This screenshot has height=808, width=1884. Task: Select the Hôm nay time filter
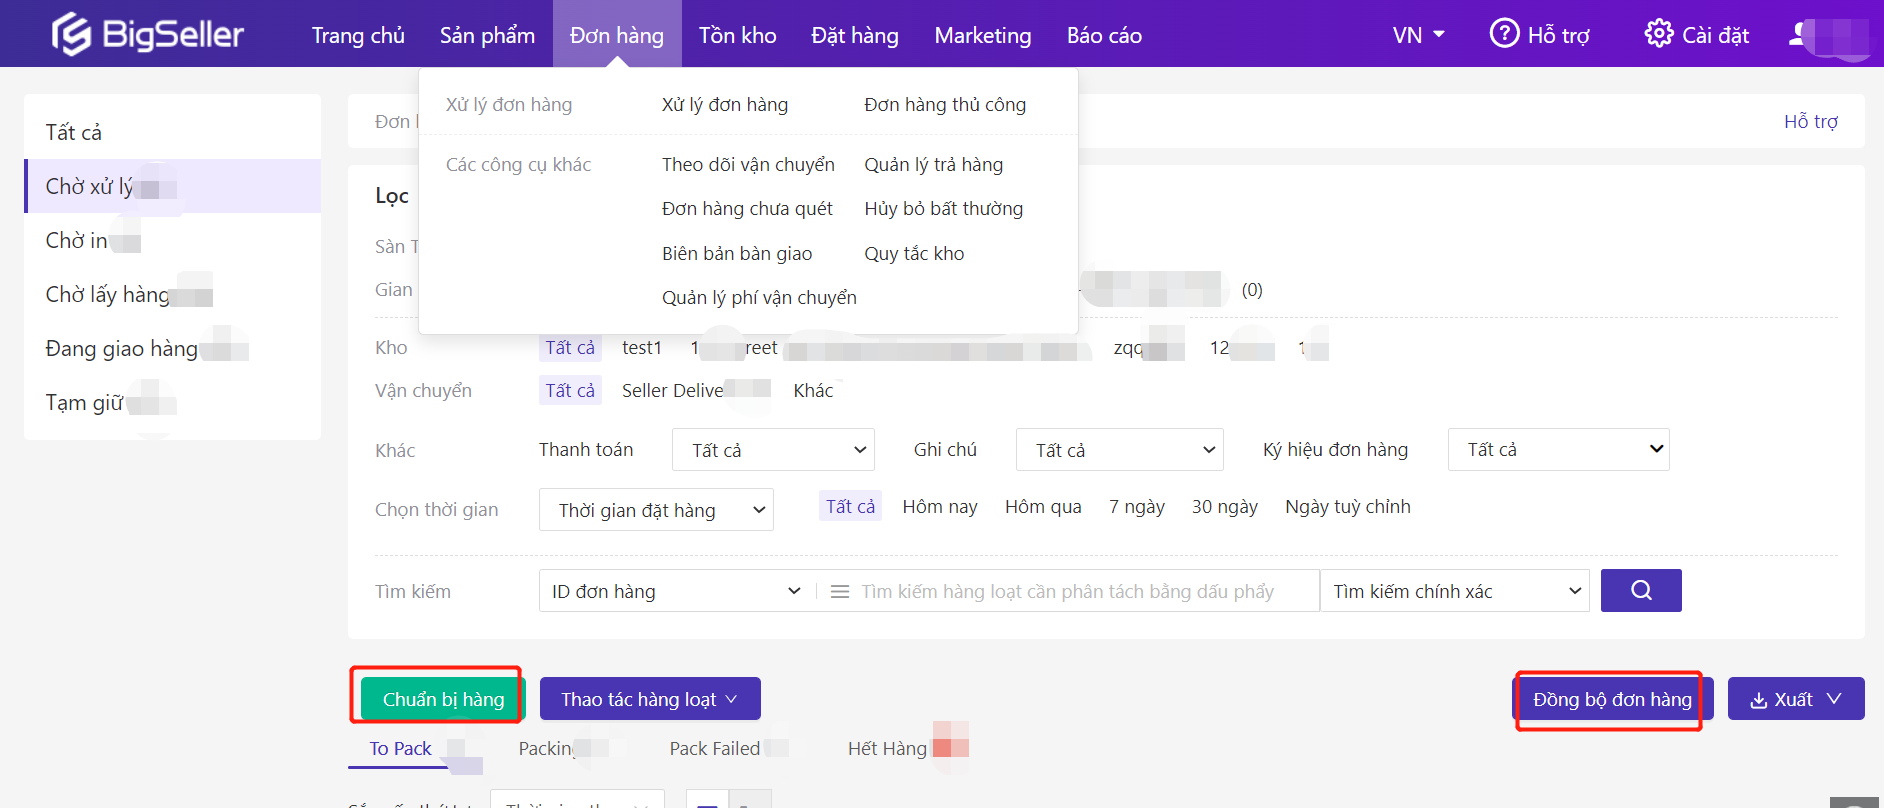(x=939, y=507)
